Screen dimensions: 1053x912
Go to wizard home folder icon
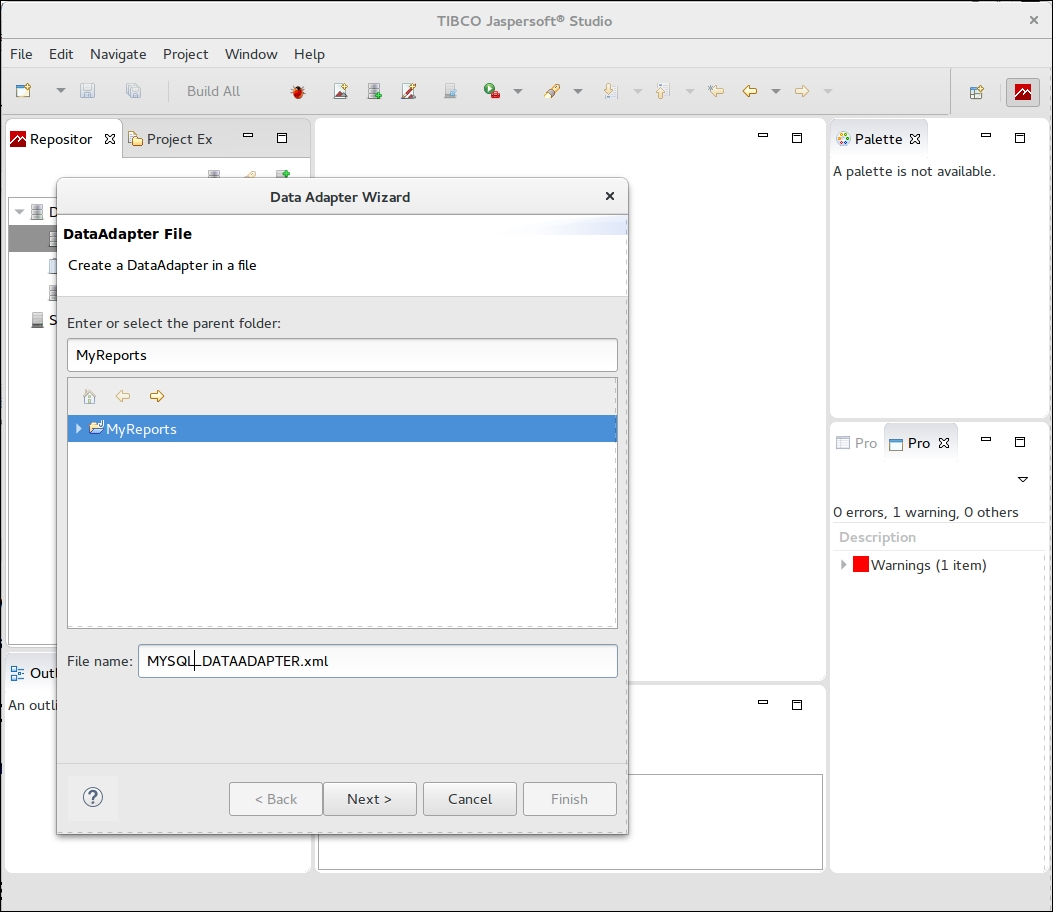(89, 396)
